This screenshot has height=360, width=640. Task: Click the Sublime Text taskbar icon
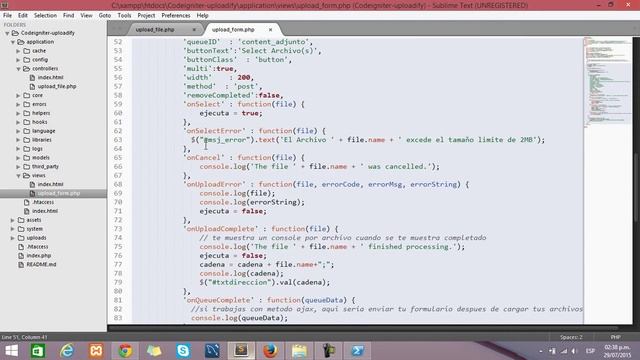pos(241,351)
